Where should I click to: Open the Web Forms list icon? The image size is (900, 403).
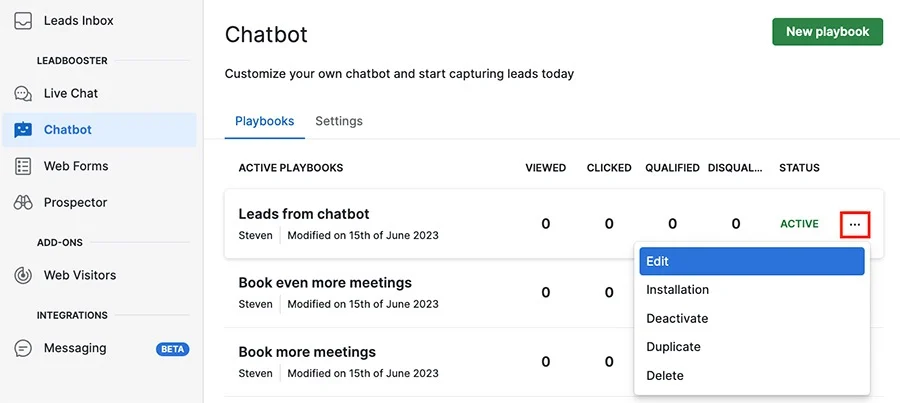click(x=23, y=166)
